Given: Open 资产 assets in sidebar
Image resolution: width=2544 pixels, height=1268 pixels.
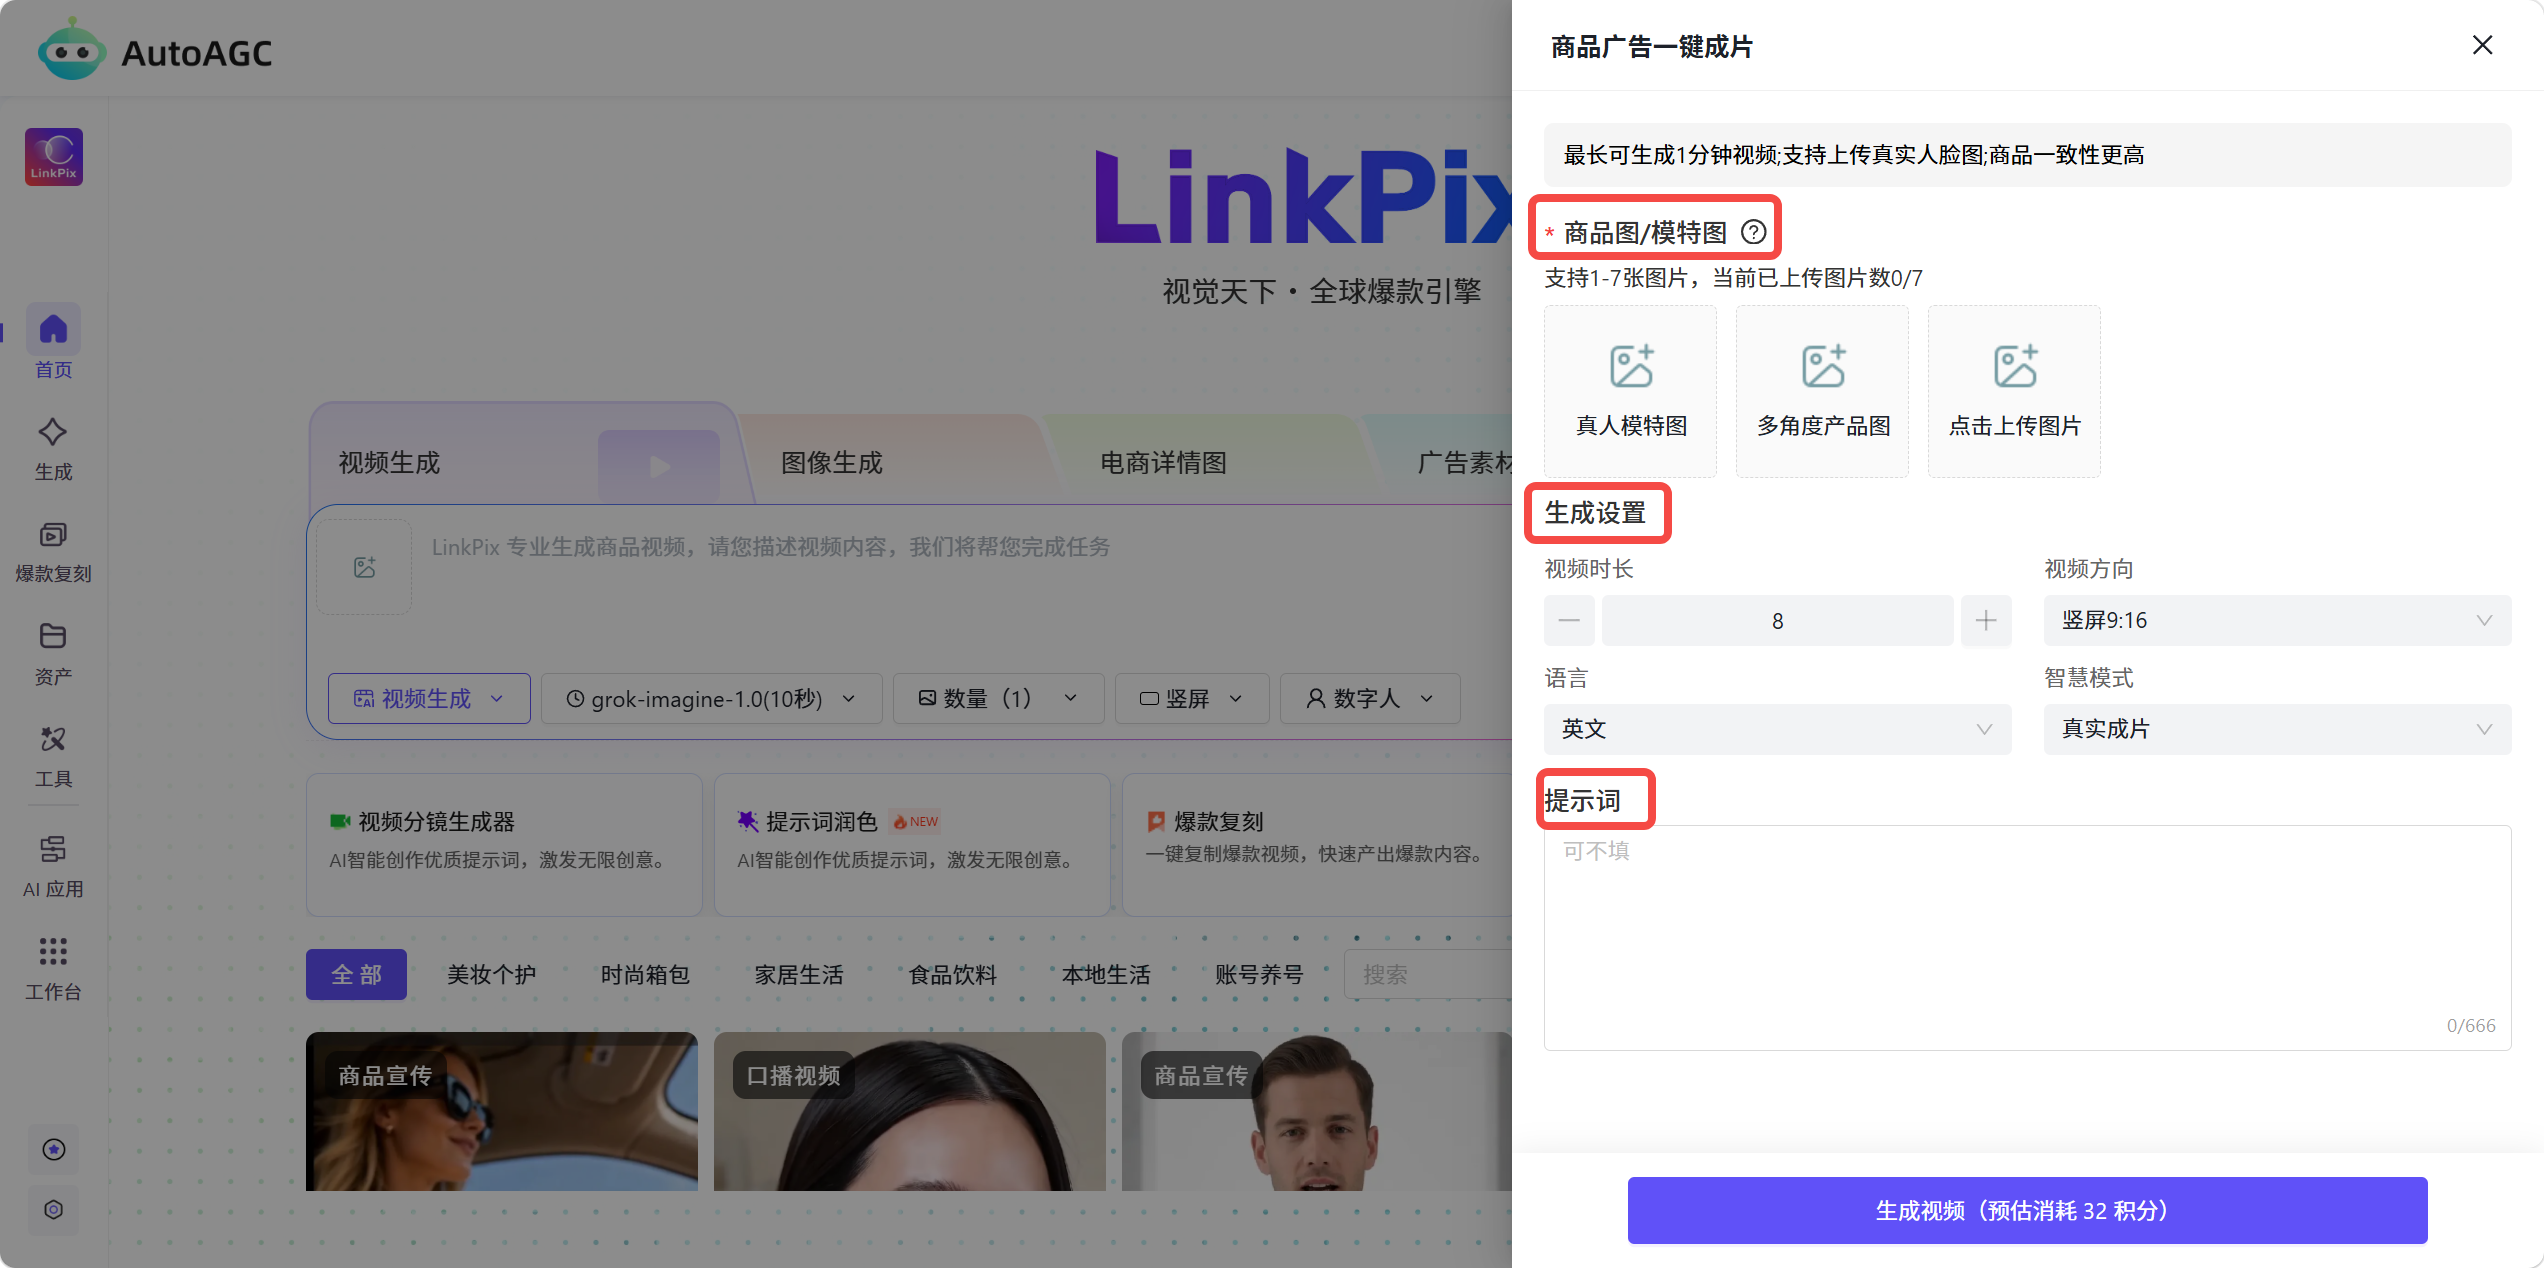Looking at the screenshot, I should 53,654.
